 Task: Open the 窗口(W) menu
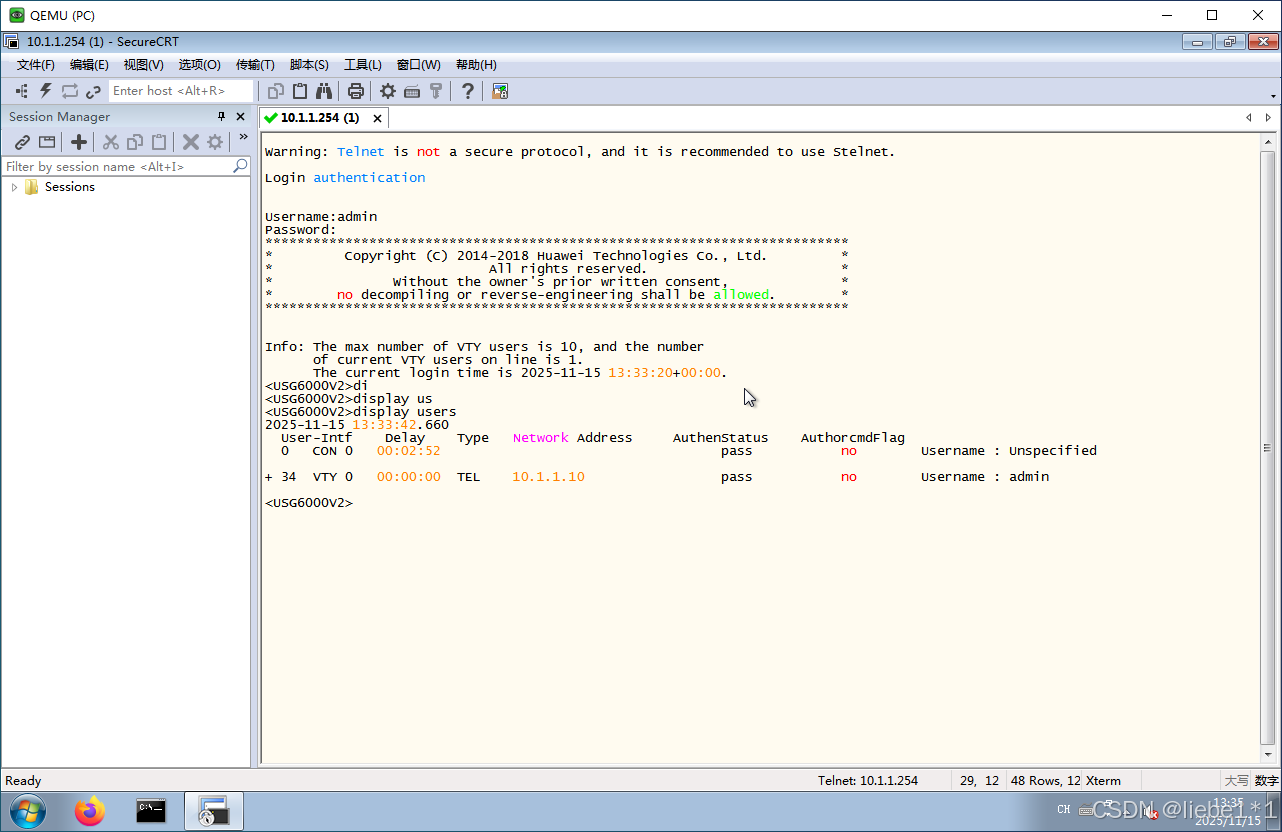click(x=418, y=64)
